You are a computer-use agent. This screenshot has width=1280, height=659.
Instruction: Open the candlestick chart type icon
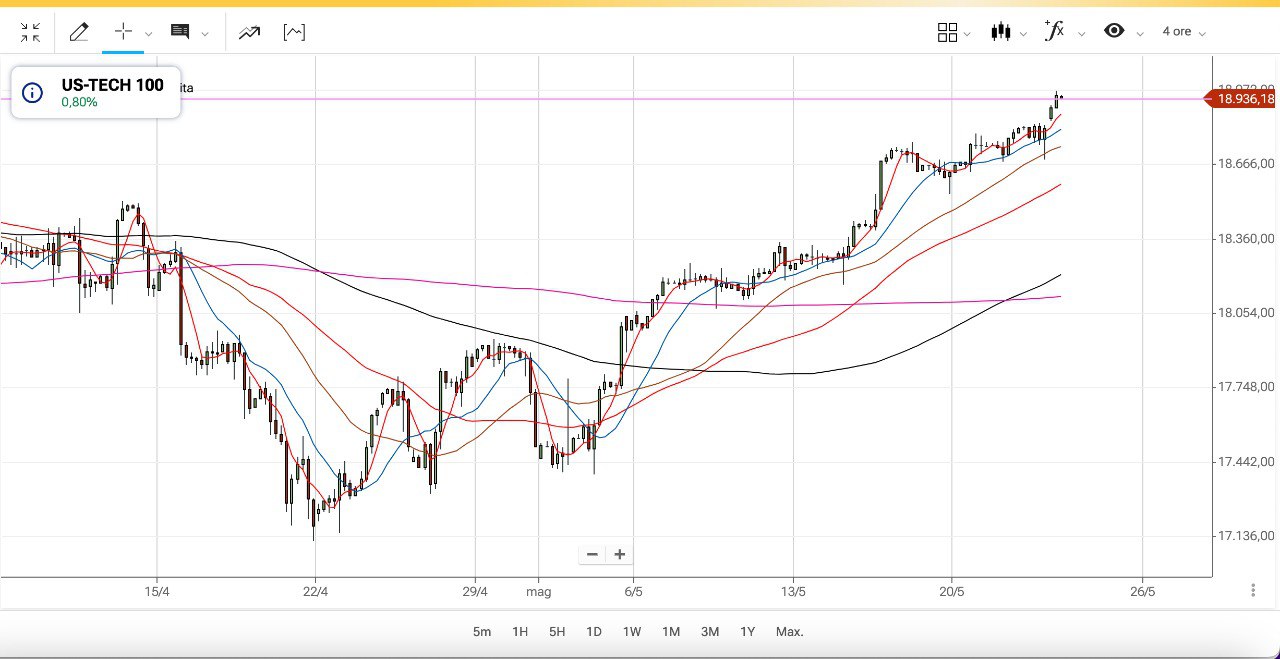click(1000, 32)
